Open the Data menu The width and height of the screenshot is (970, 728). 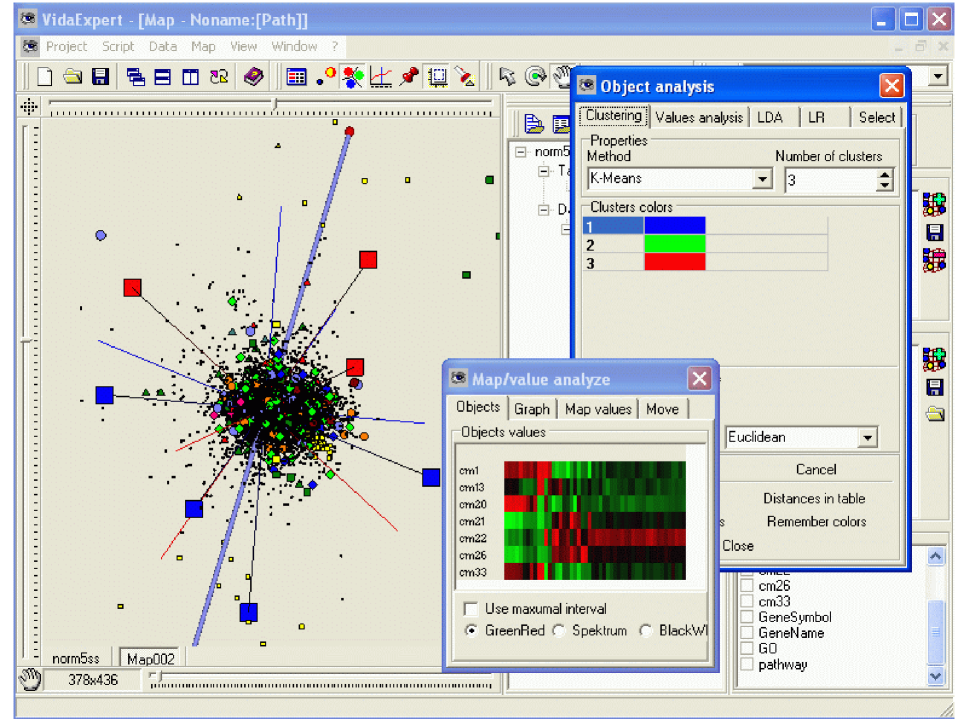(x=162, y=46)
